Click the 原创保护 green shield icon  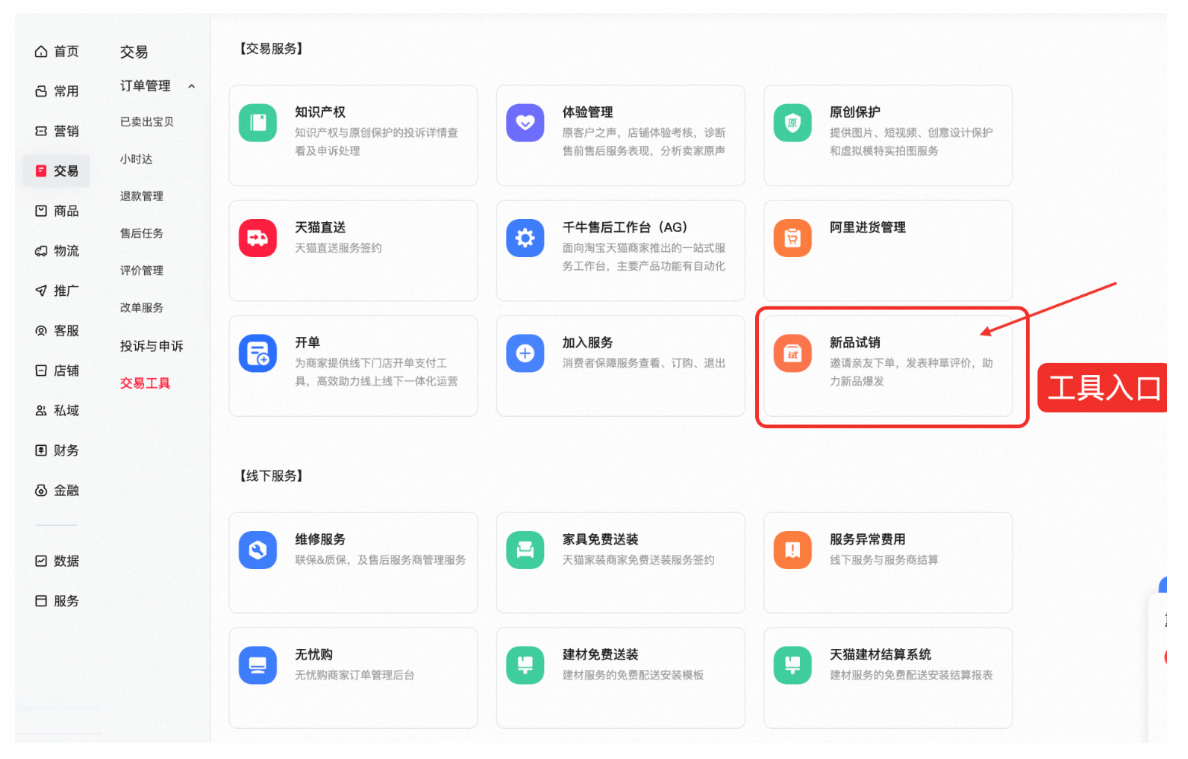point(793,123)
